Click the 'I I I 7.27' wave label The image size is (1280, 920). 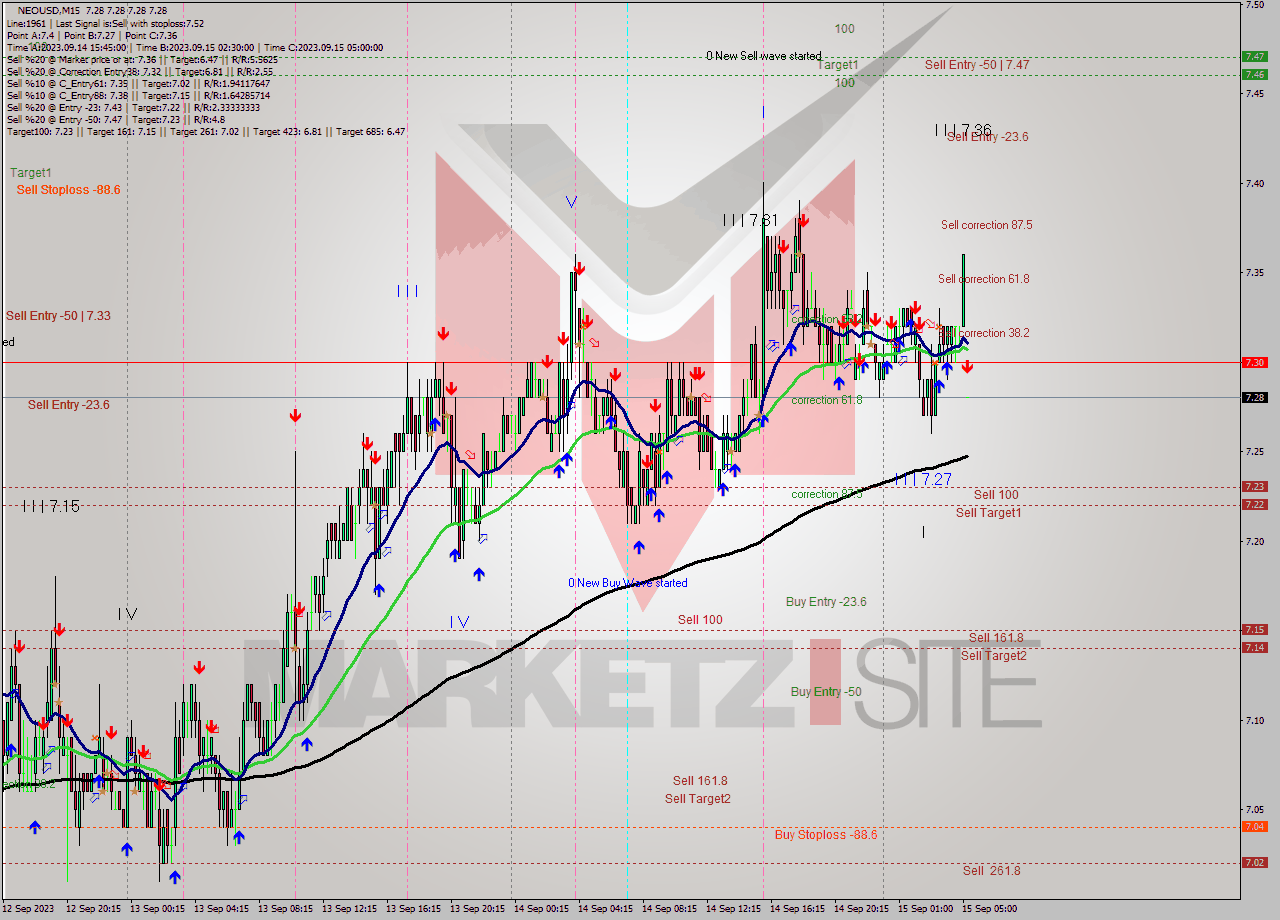924,480
